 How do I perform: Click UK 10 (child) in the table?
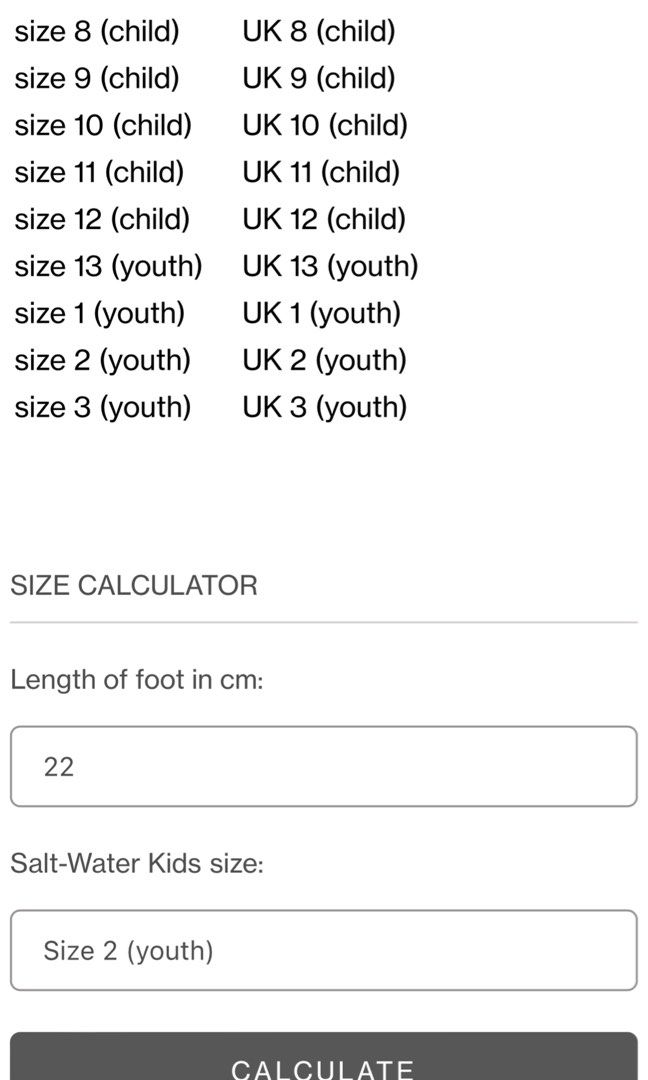325,125
